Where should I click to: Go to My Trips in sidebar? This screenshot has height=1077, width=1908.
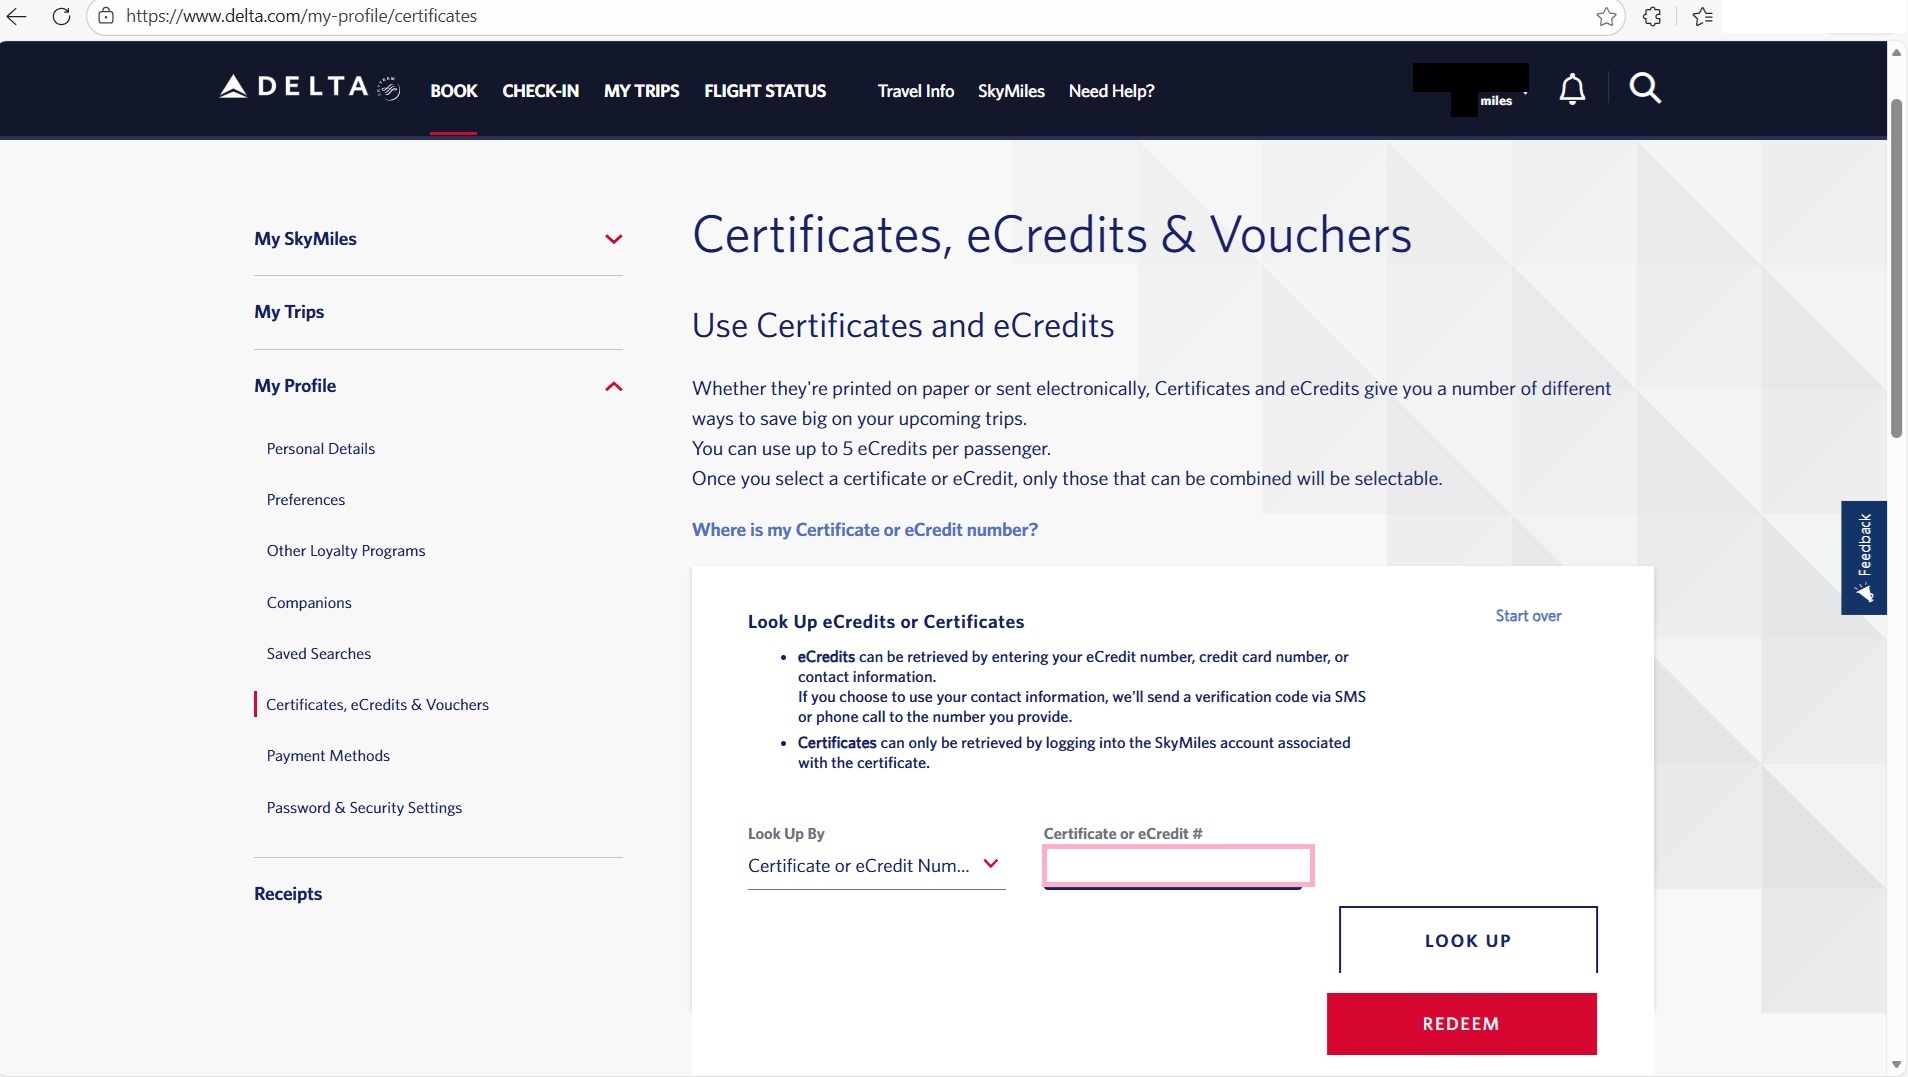coord(289,312)
